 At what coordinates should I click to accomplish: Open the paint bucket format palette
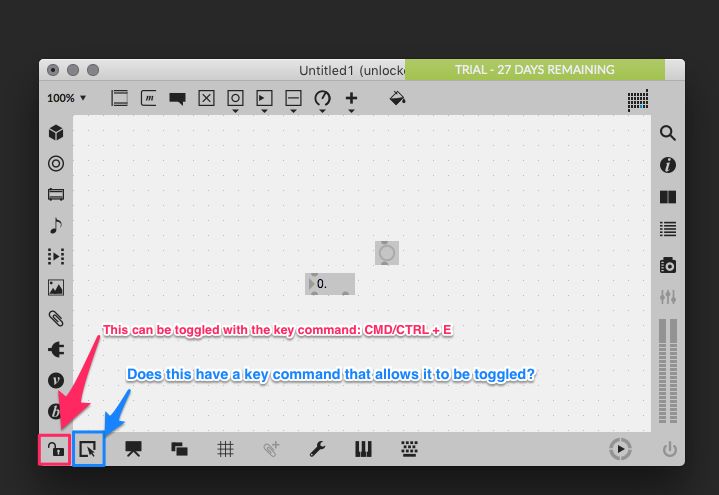coord(397,98)
